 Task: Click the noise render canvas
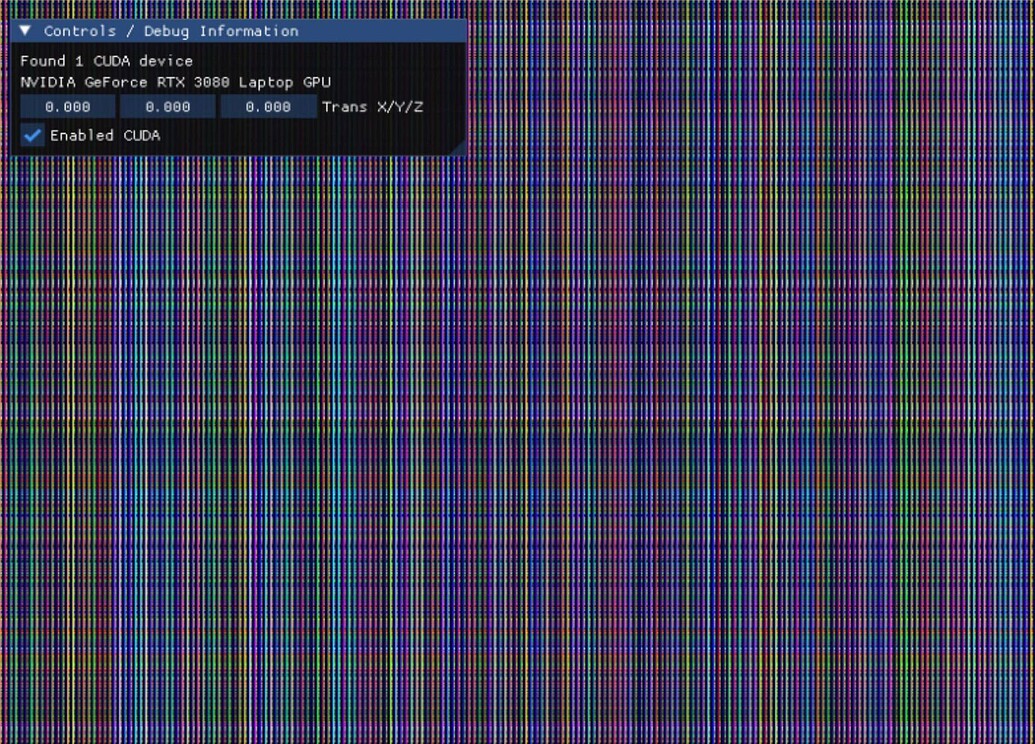(x=700, y=450)
